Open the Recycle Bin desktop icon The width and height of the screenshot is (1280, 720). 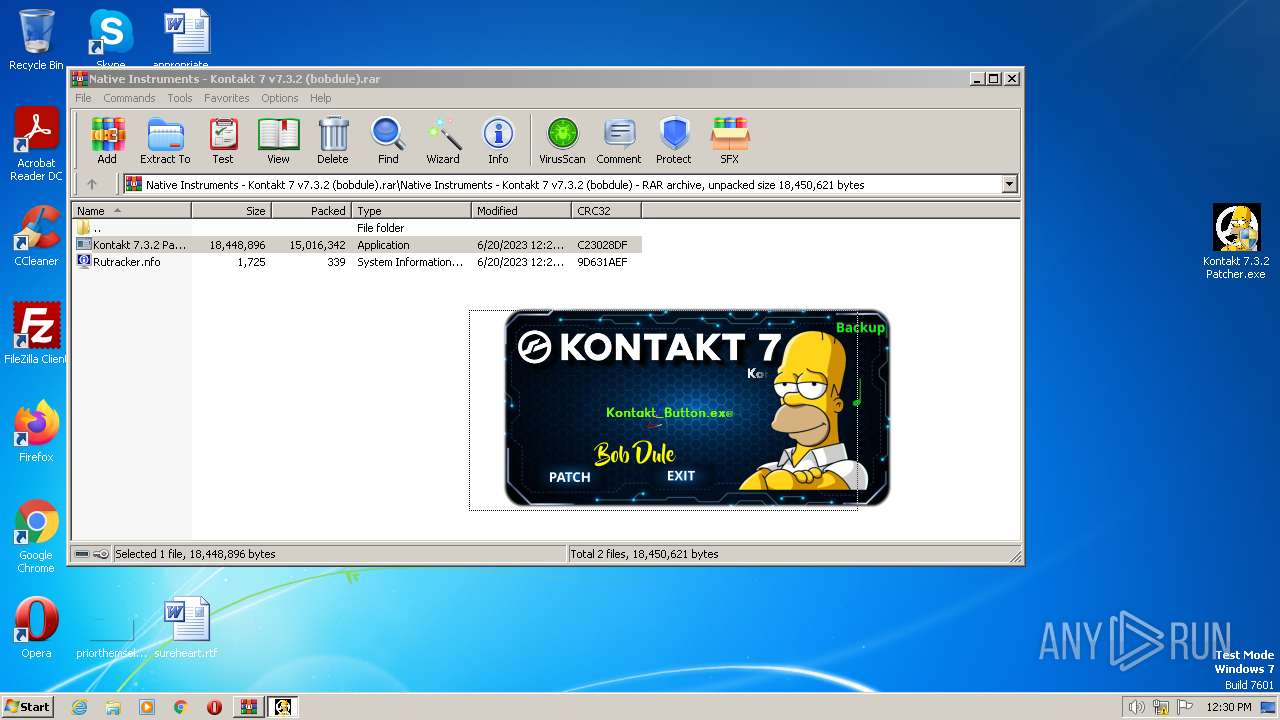pyautogui.click(x=36, y=39)
